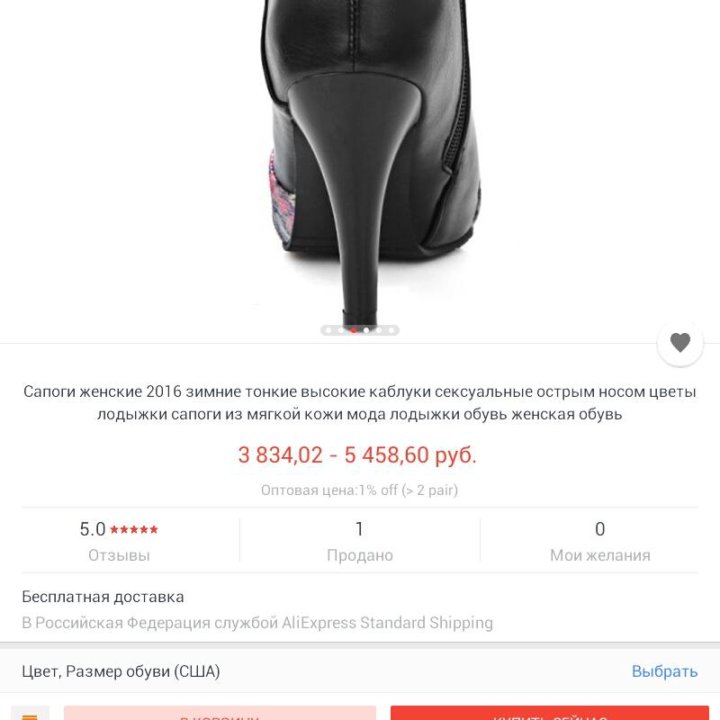Tap the Оптовая цена wholesale discount text

click(360, 490)
